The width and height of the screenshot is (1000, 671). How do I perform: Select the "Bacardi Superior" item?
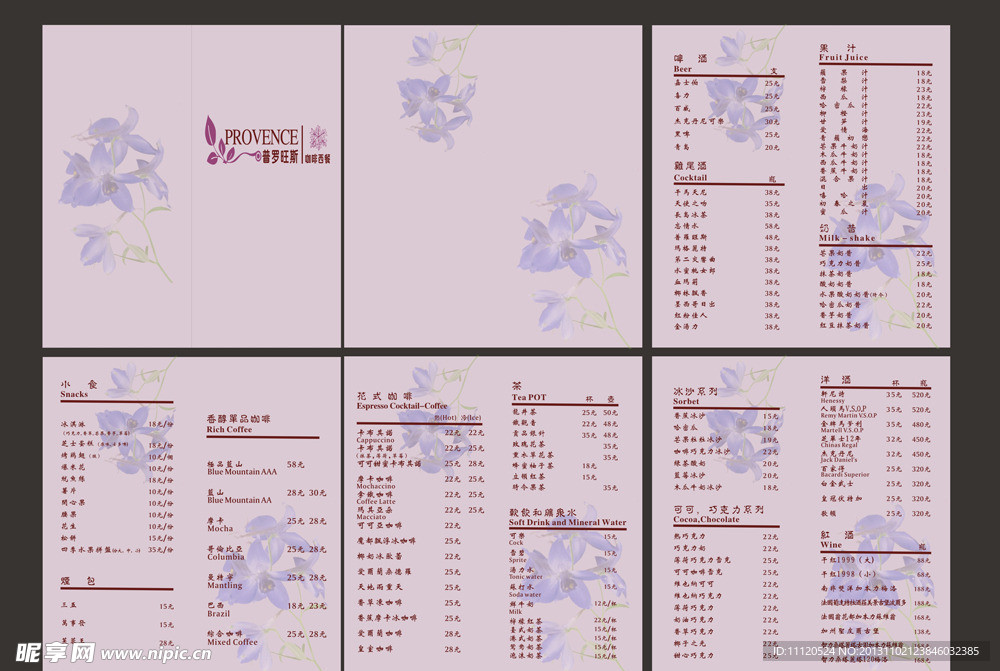tap(845, 475)
